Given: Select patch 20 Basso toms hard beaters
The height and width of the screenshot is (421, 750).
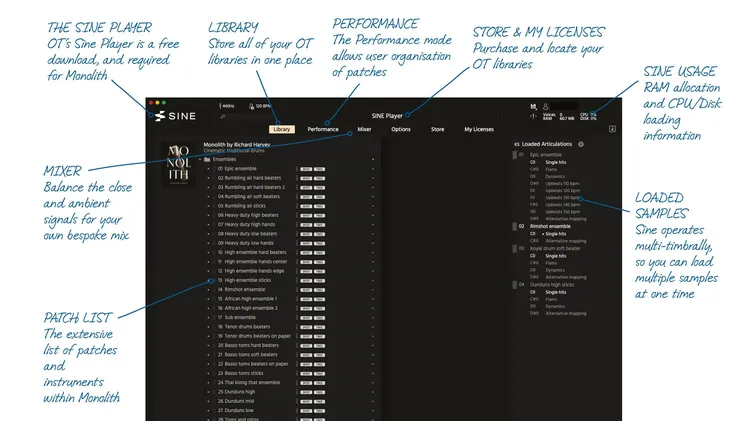Looking at the screenshot, I should click(x=248, y=345).
